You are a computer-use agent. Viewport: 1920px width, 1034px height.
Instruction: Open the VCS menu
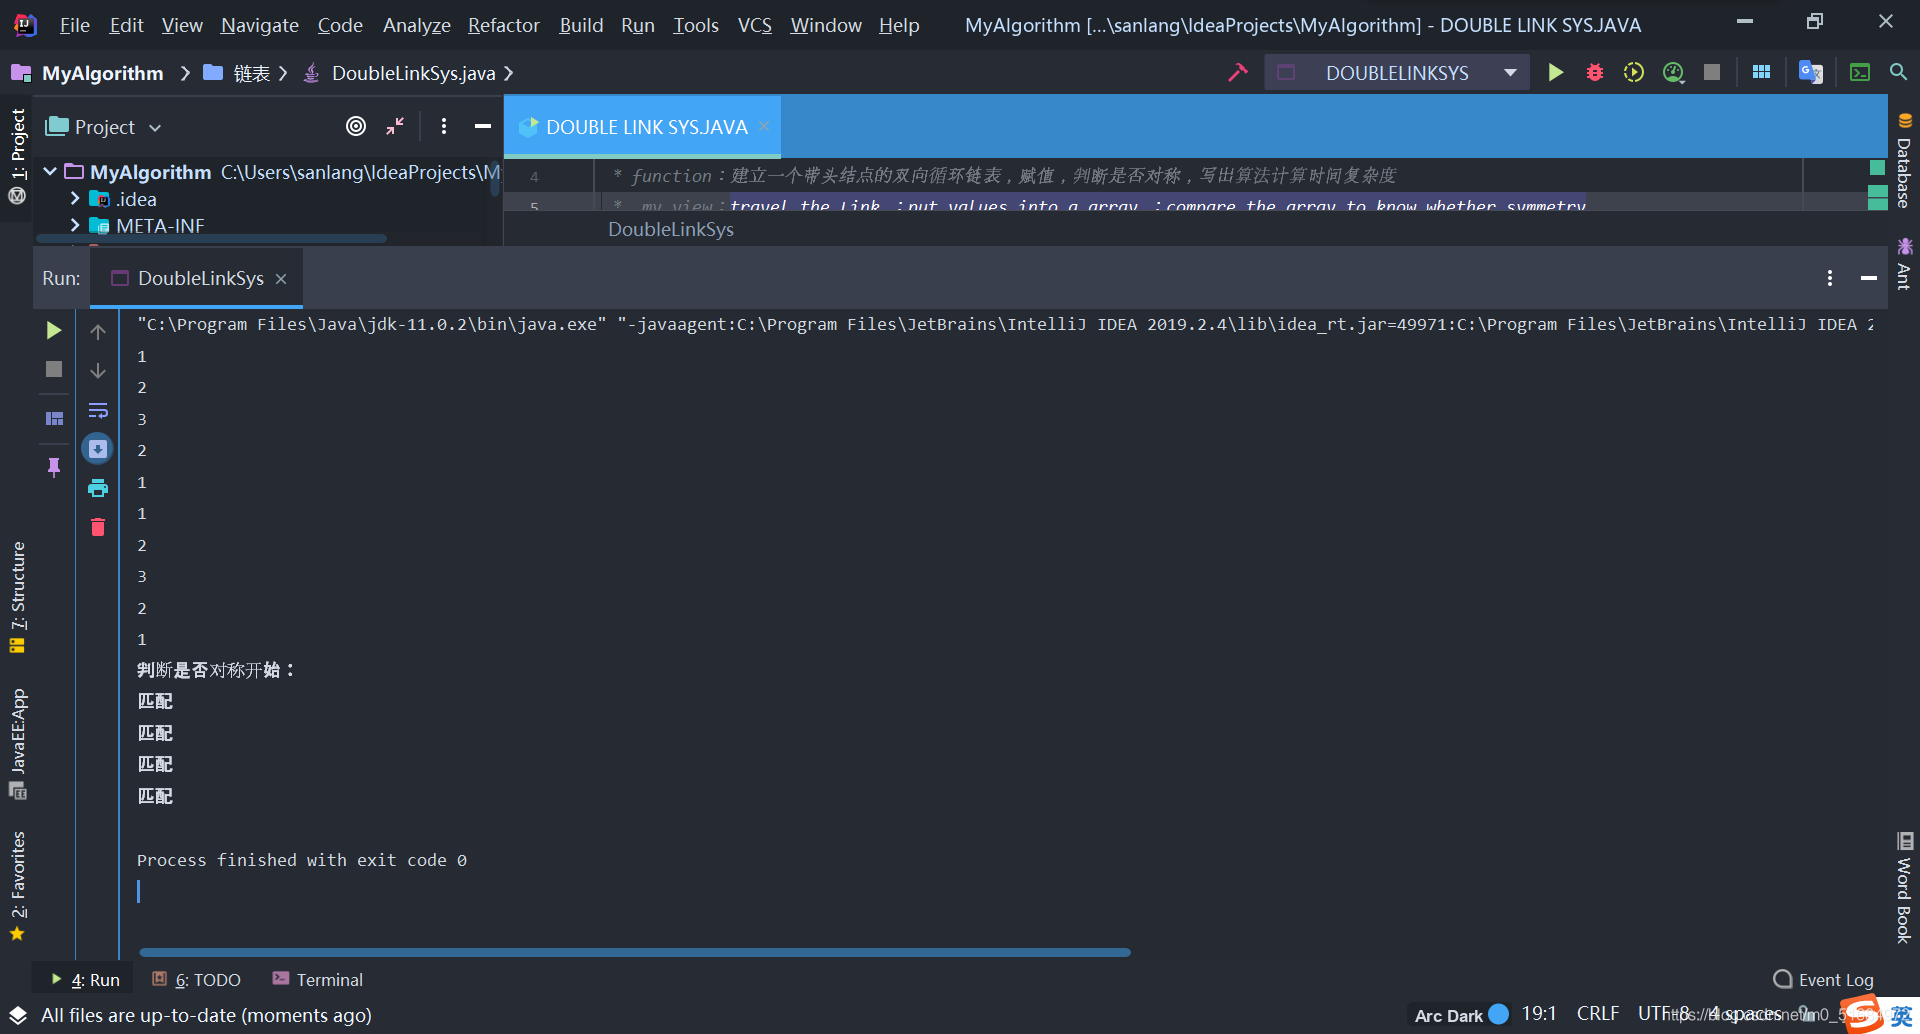(755, 25)
